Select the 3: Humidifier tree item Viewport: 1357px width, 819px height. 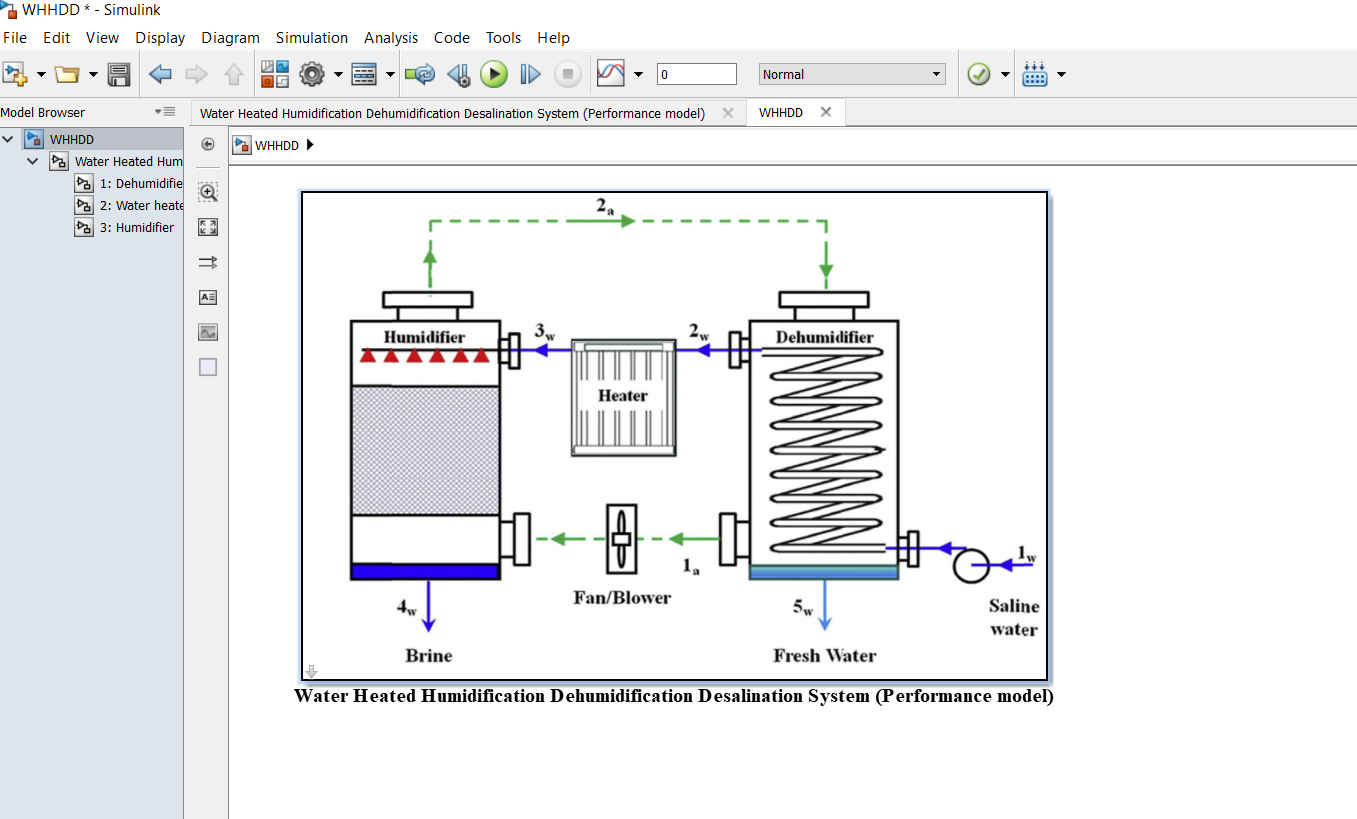click(132, 227)
